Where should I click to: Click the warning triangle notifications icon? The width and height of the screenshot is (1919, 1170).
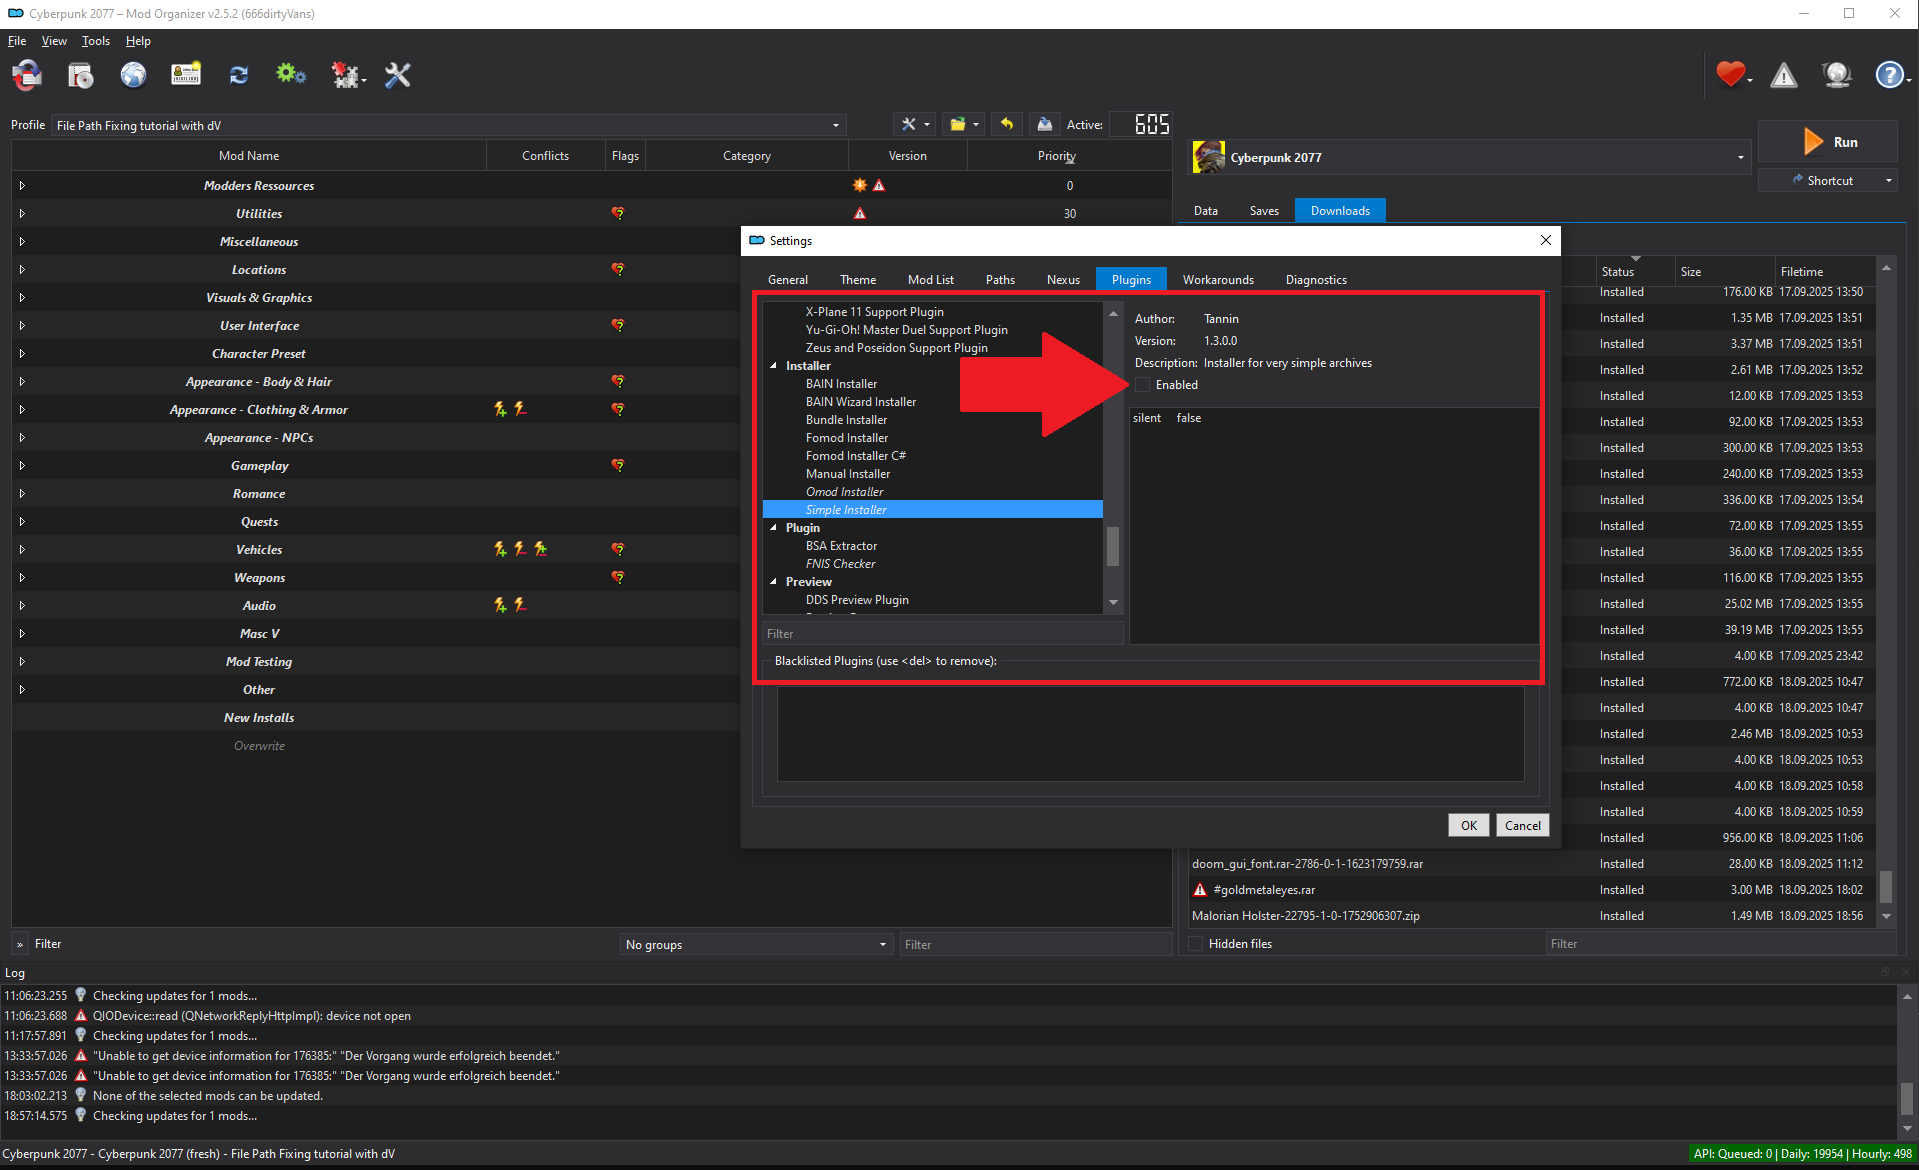pyautogui.click(x=1784, y=75)
